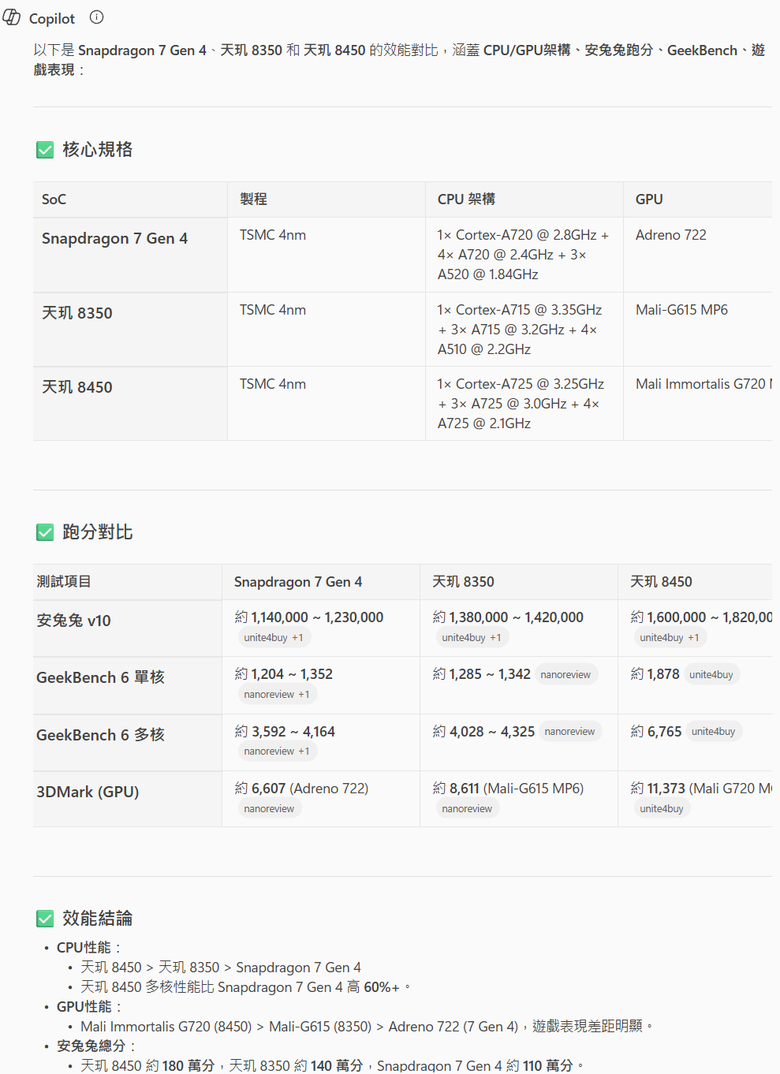Click the GeekBench 6 多核 row label
The width and height of the screenshot is (780, 1074).
pos(101,735)
